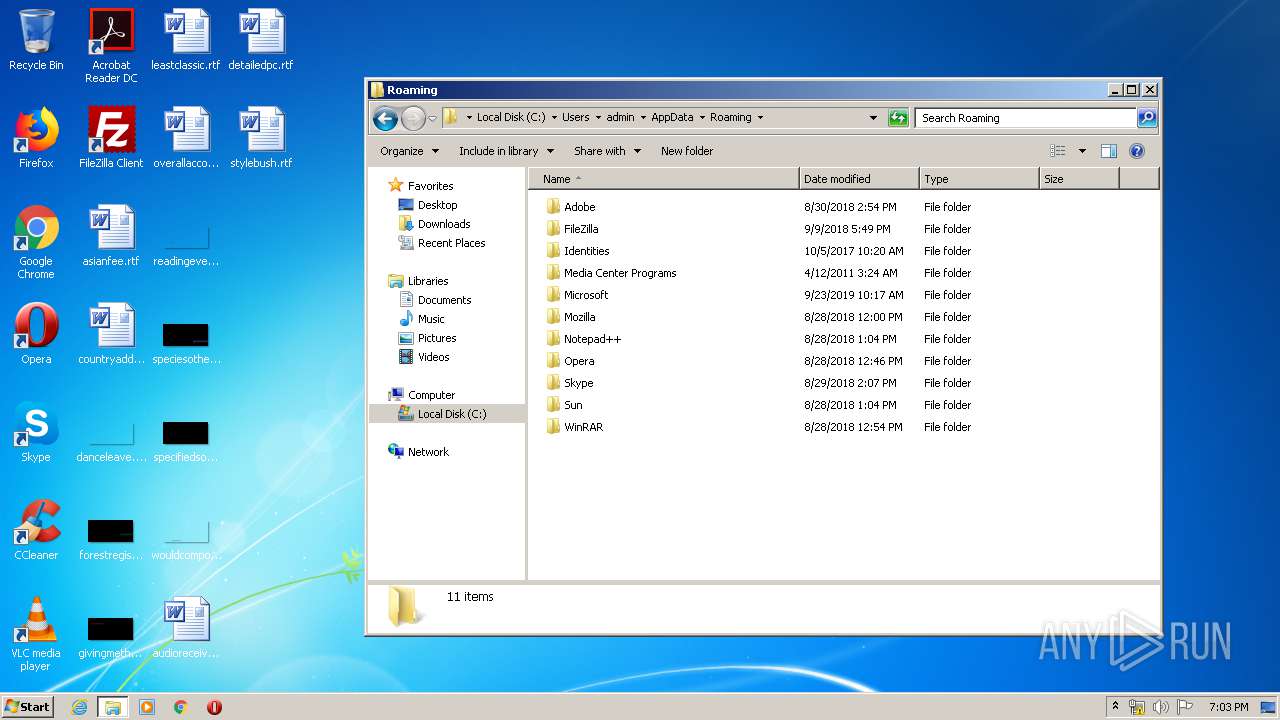This screenshot has width=1280, height=720.
Task: Open Internet Explorer from taskbar
Action: pos(79,707)
